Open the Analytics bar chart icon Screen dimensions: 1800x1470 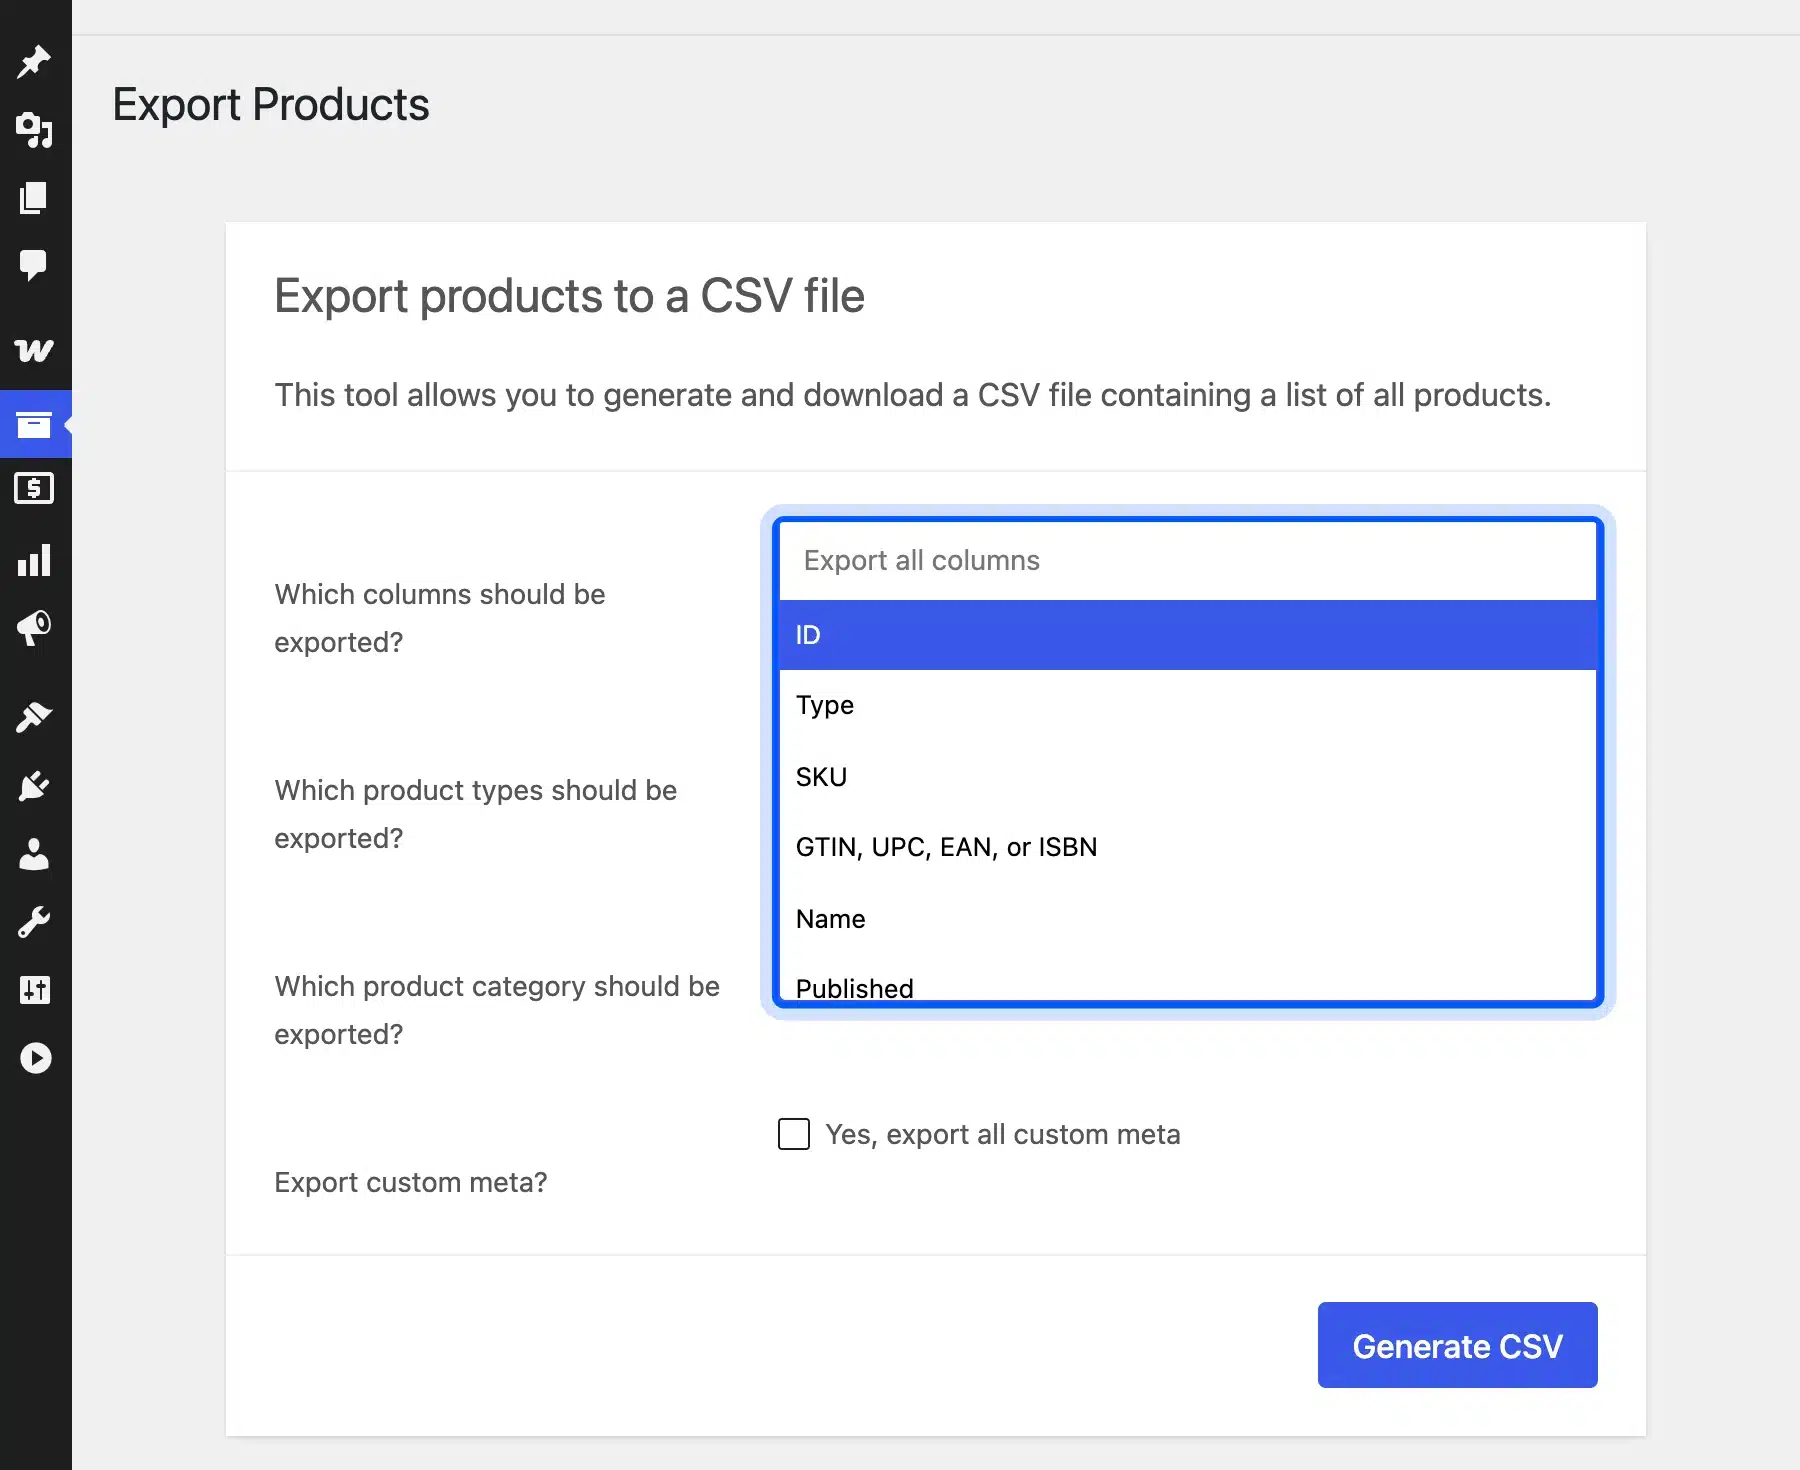point(34,560)
